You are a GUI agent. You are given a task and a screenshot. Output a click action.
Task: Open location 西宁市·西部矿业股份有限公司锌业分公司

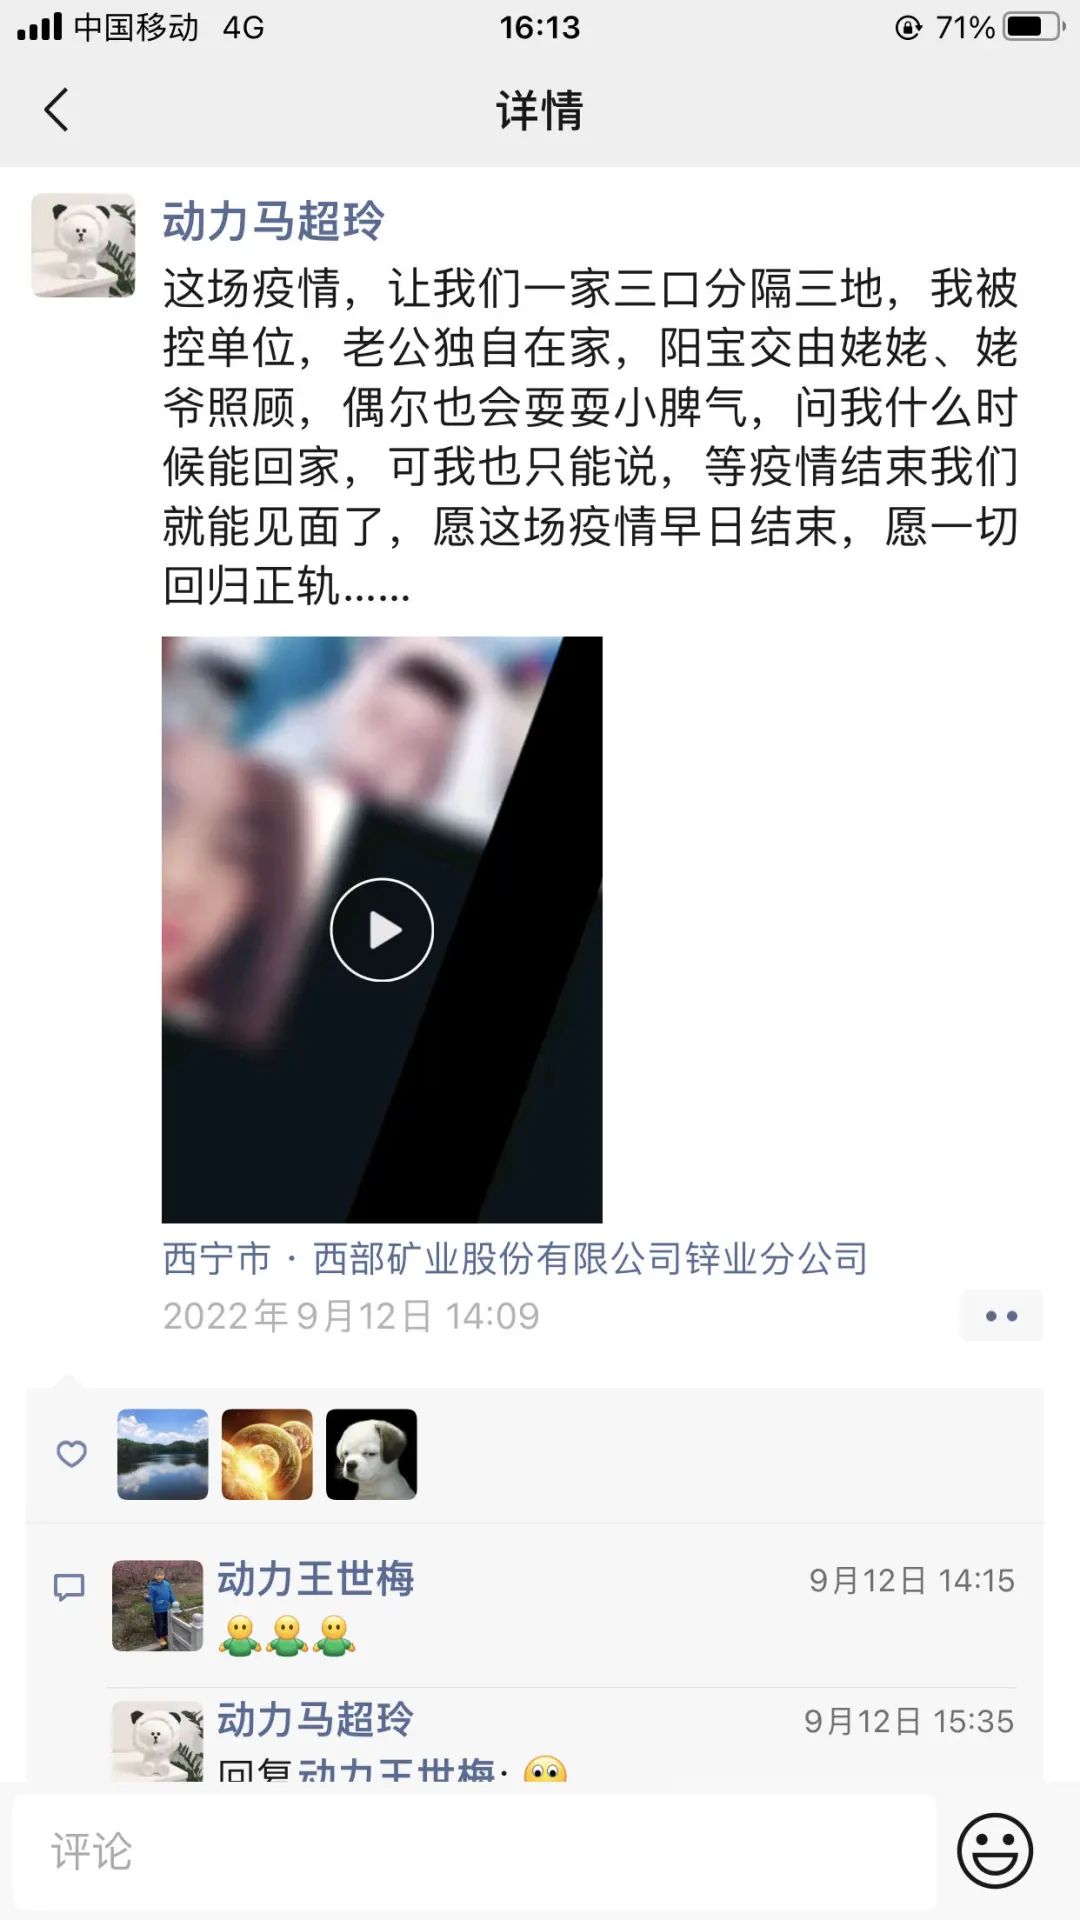click(515, 1258)
